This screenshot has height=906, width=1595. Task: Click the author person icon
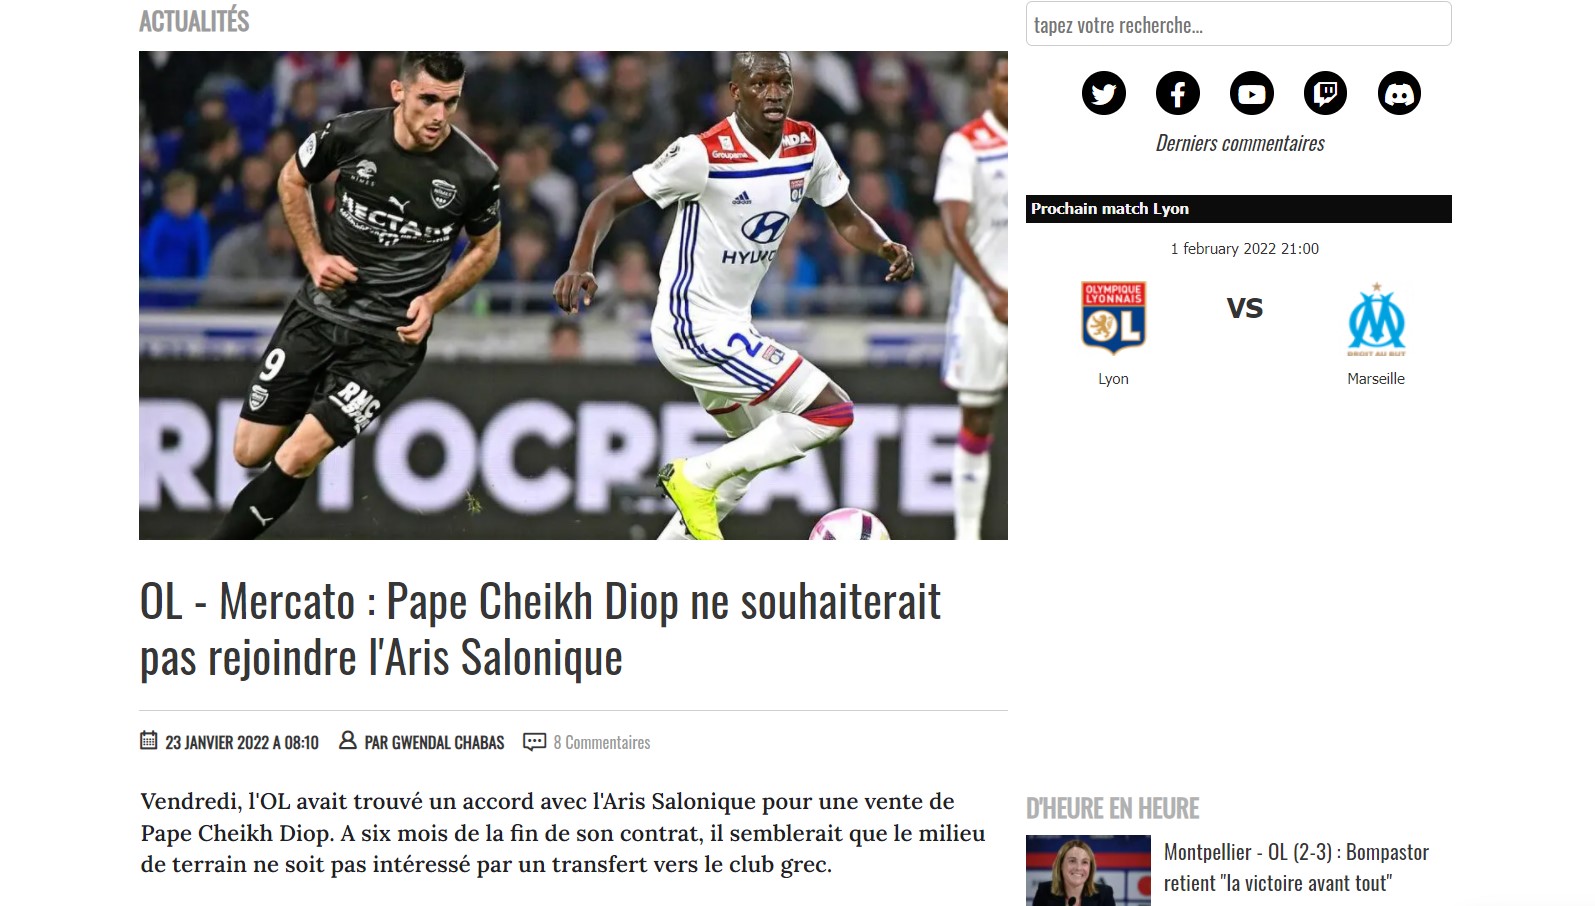tap(348, 740)
